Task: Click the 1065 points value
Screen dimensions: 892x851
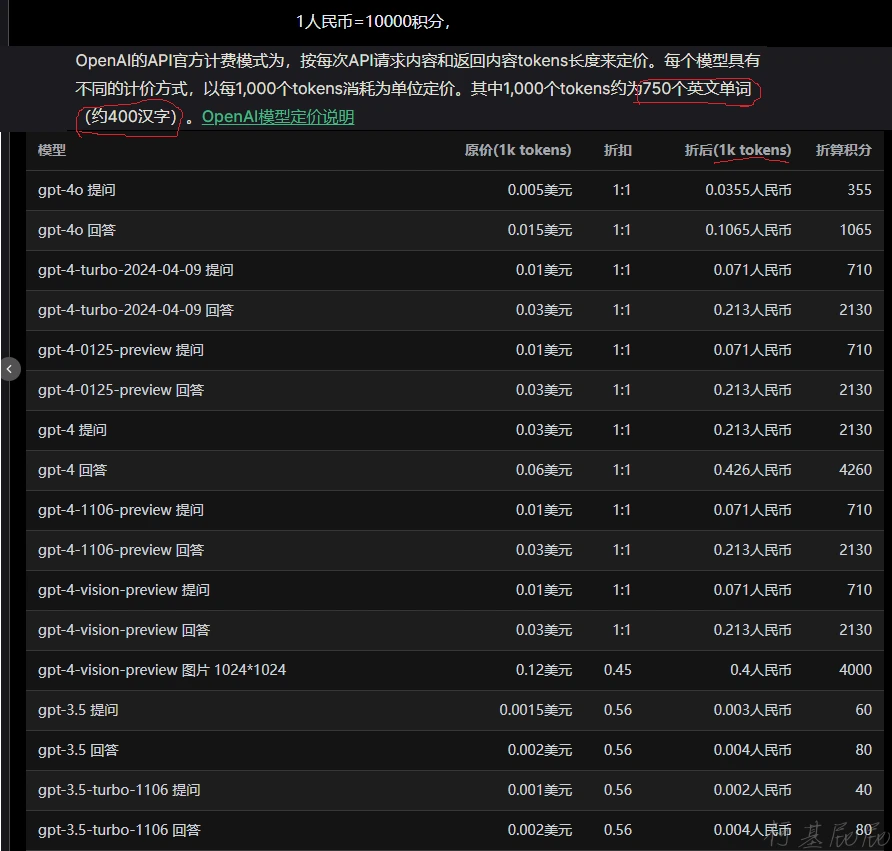Action: tap(856, 230)
